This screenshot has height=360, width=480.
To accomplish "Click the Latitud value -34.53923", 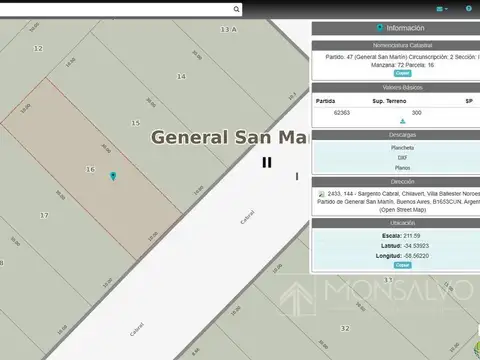I will click(416, 246).
